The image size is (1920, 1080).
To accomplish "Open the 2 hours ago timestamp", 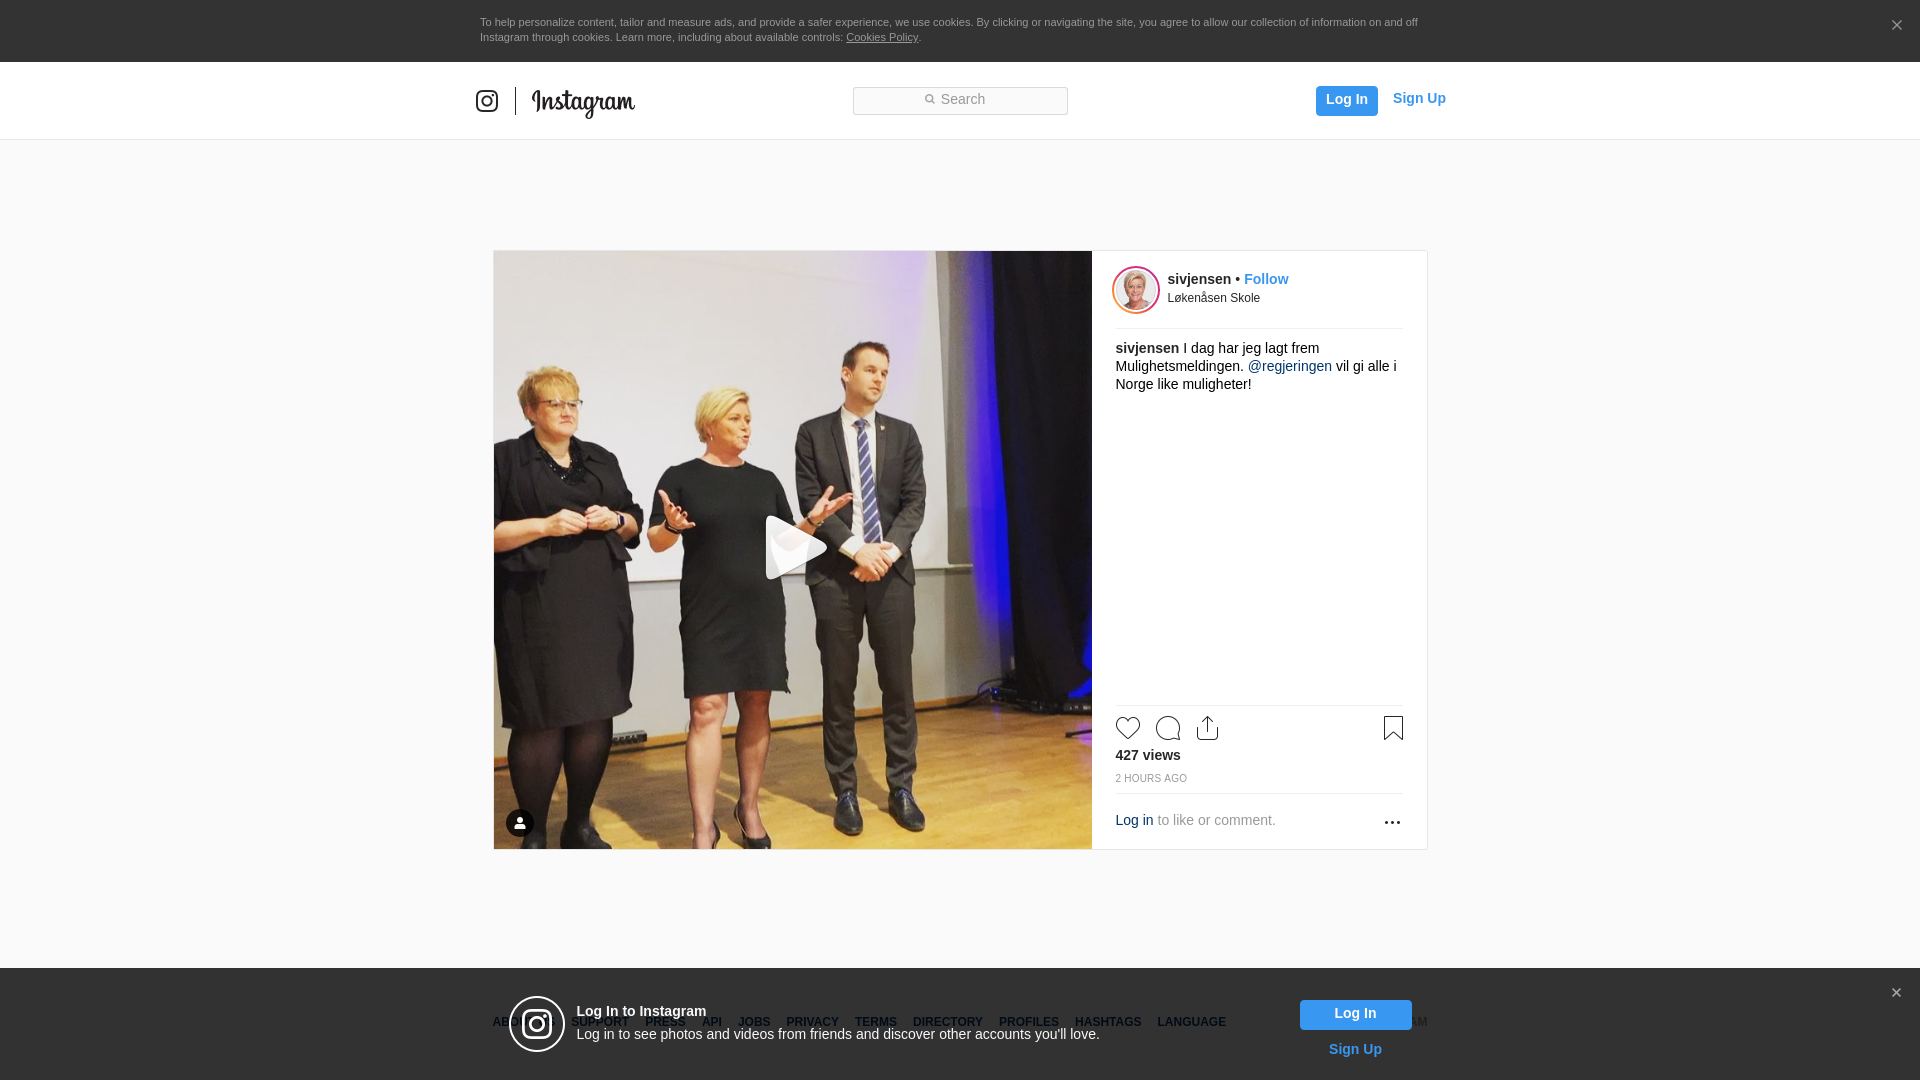I will pyautogui.click(x=1151, y=778).
